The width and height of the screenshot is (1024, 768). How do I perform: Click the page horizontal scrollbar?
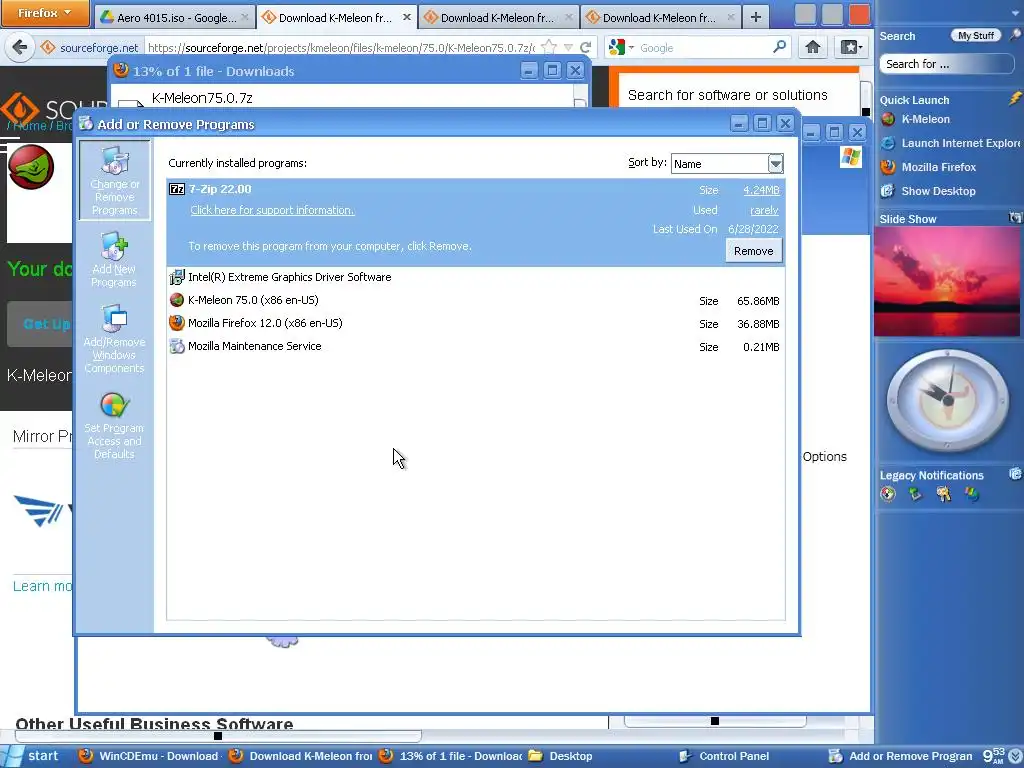(x=217, y=736)
